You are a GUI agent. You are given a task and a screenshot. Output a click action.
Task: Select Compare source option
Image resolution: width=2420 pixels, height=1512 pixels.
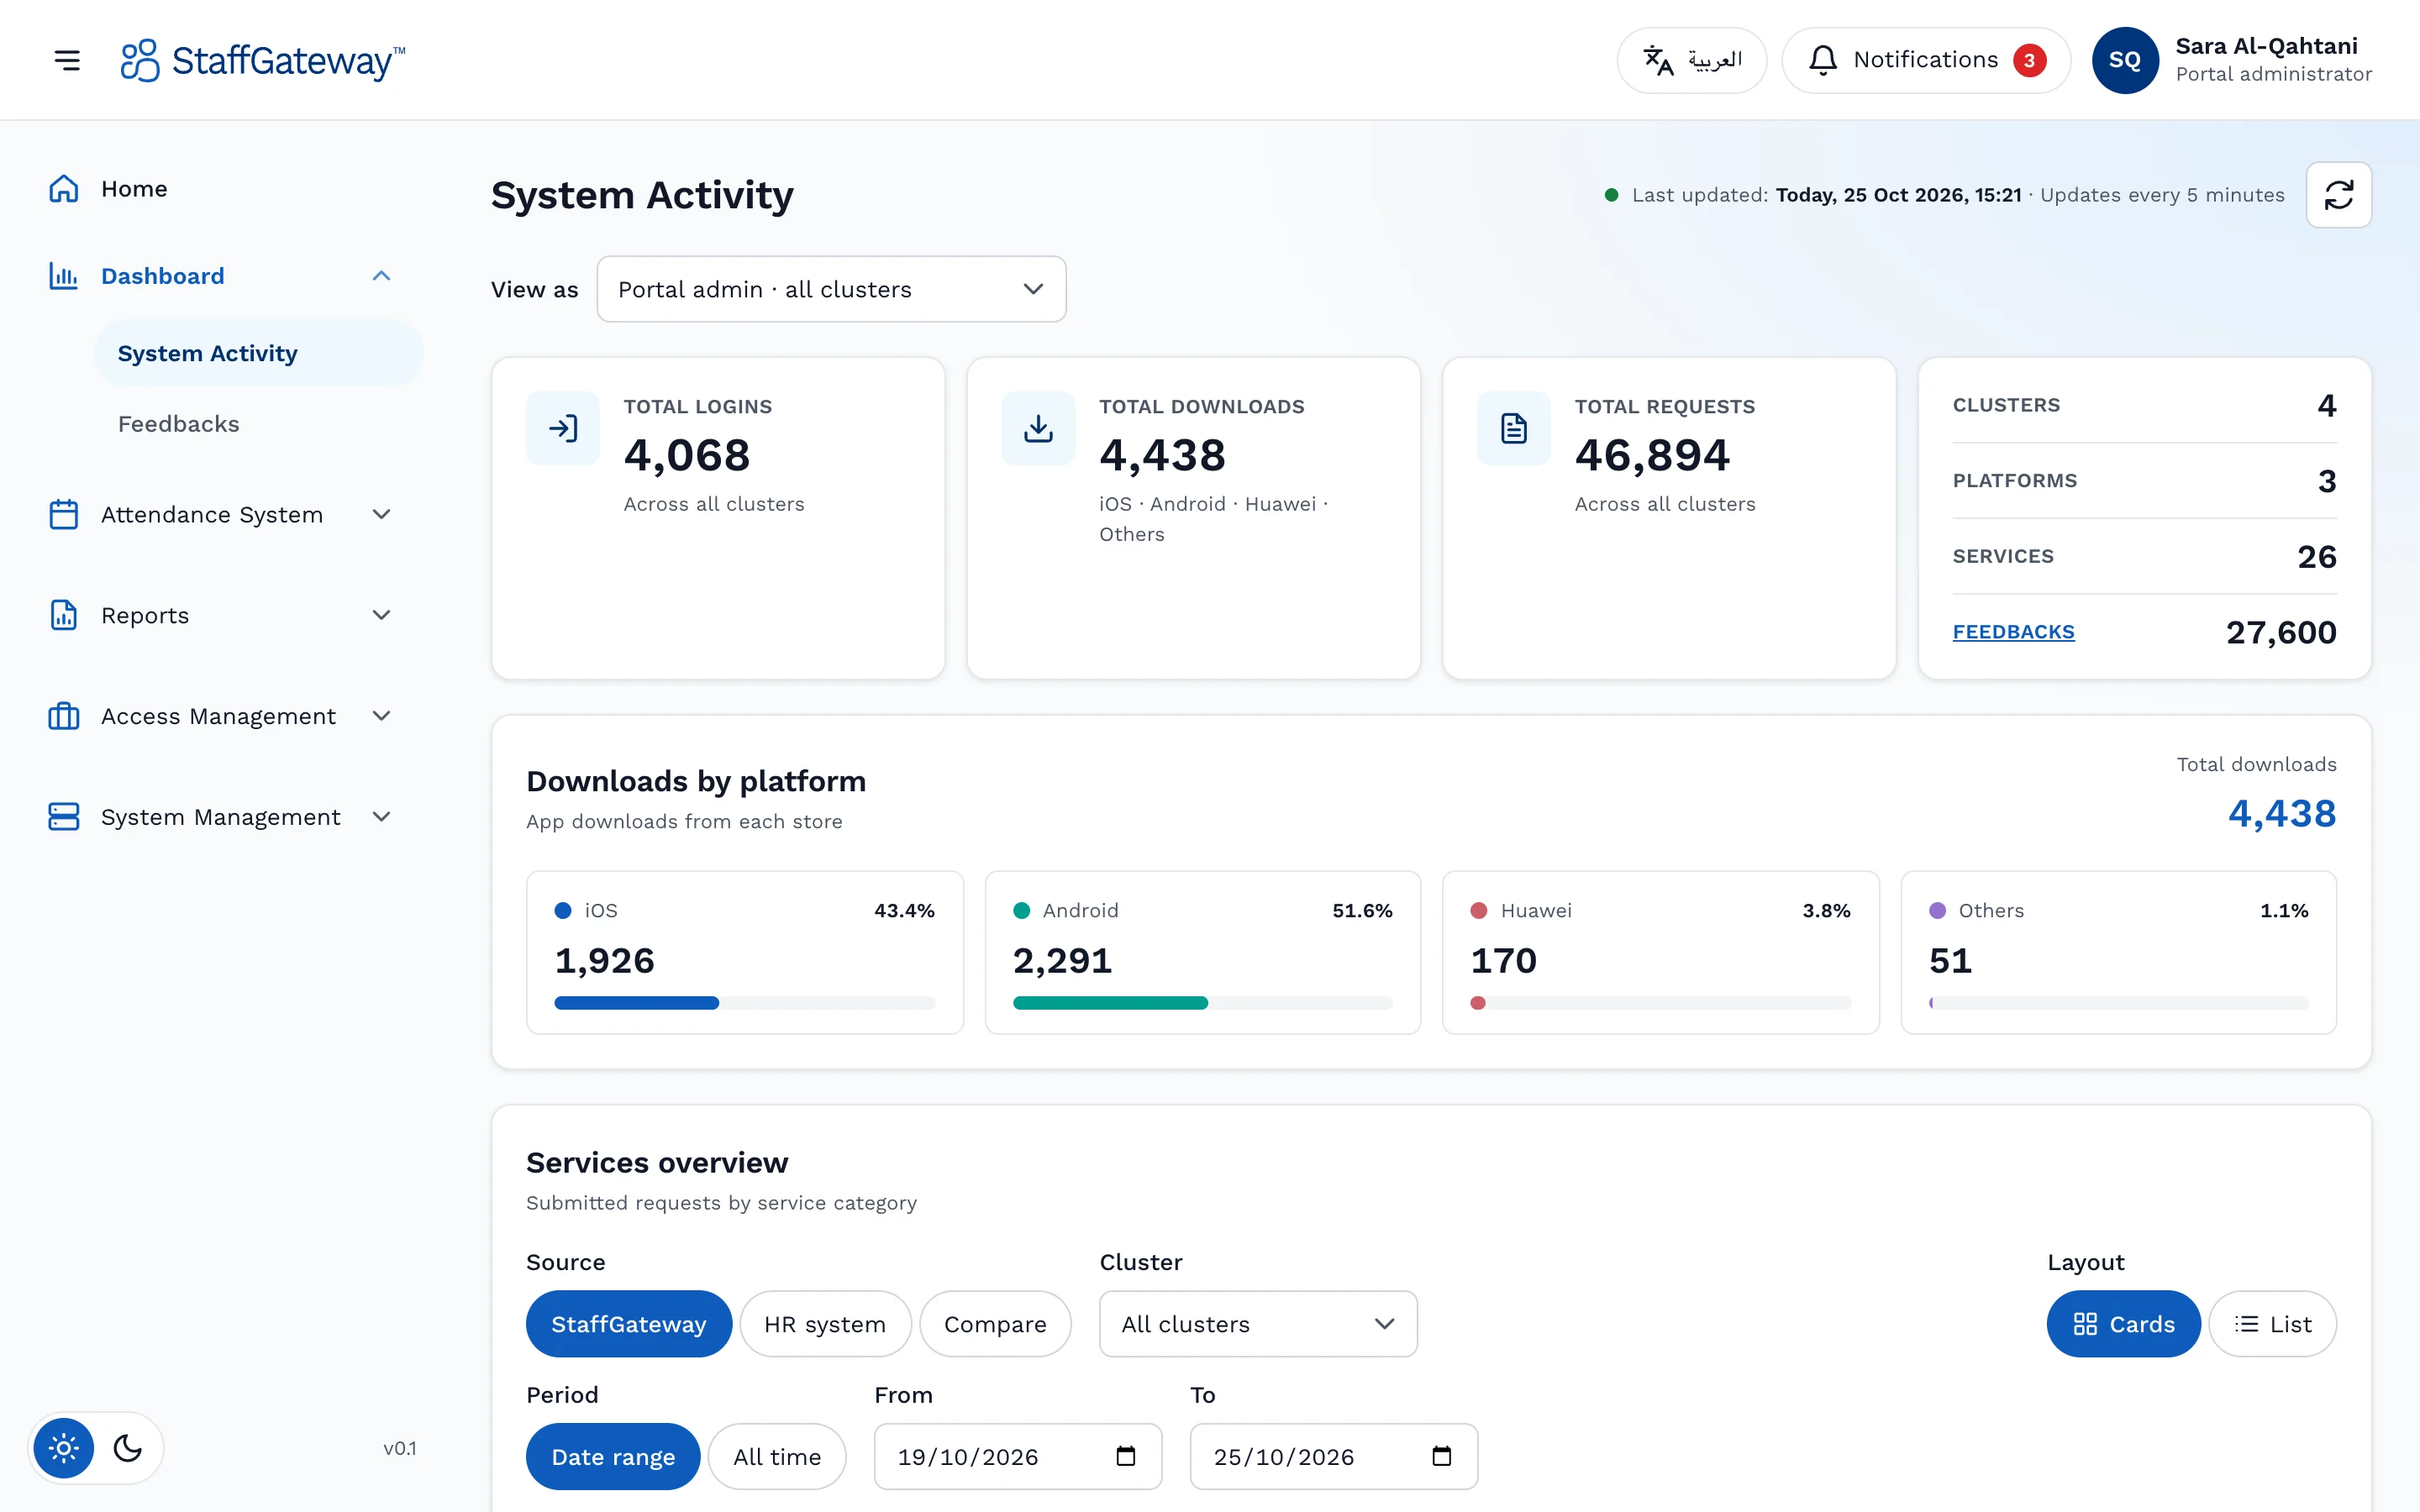point(995,1323)
